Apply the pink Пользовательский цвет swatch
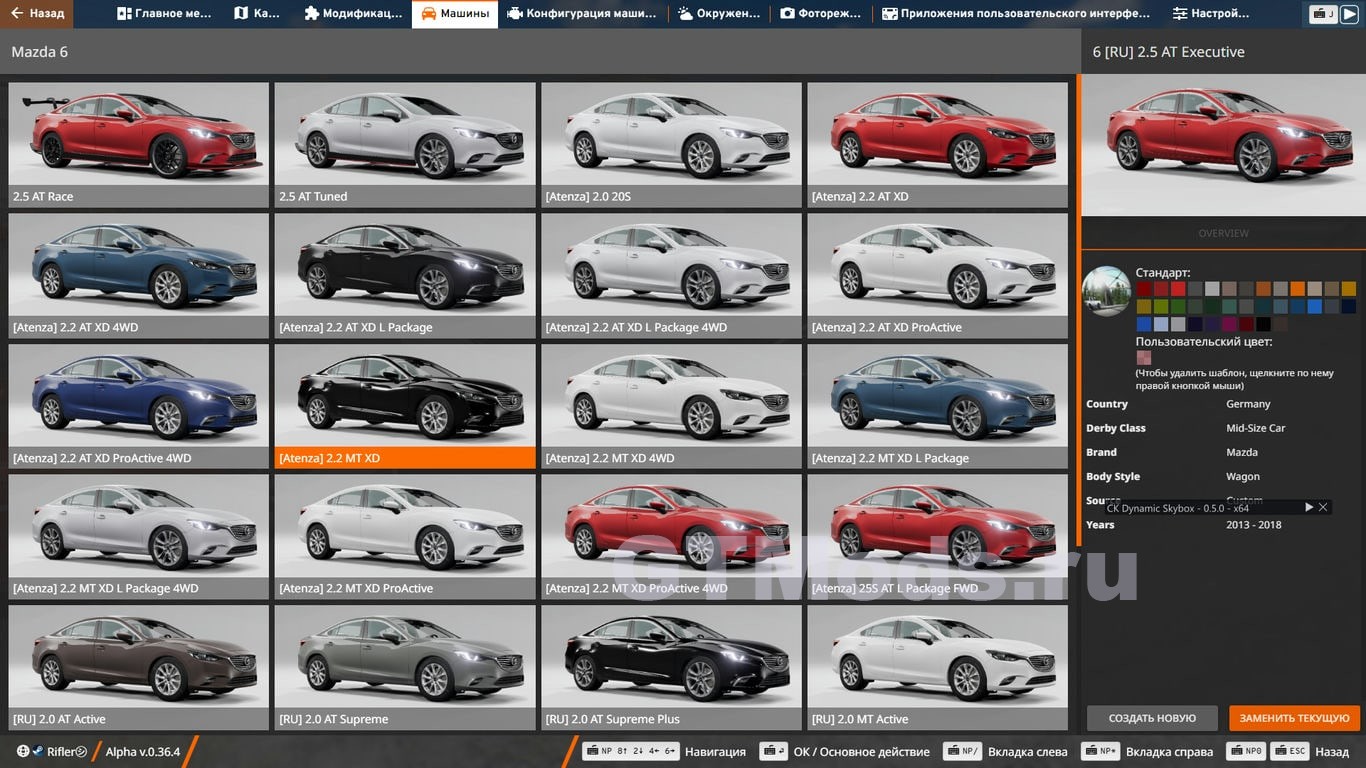 coord(1144,358)
